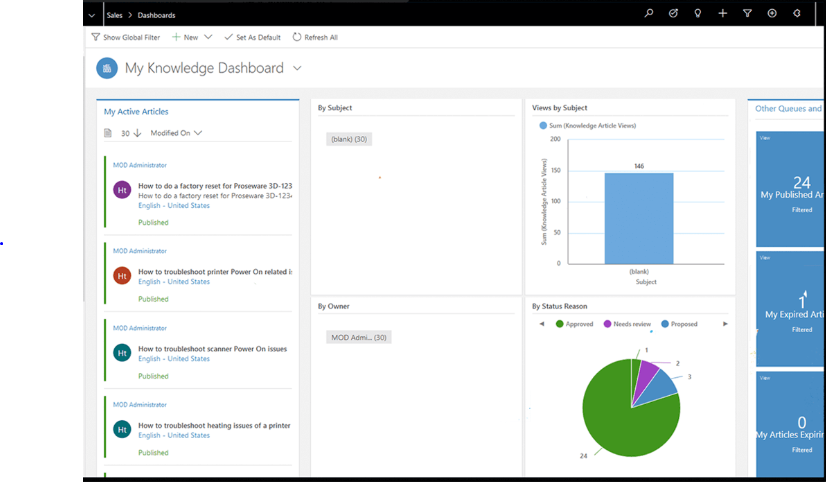Open the Modified On sort dropdown

pyautogui.click(x=176, y=133)
